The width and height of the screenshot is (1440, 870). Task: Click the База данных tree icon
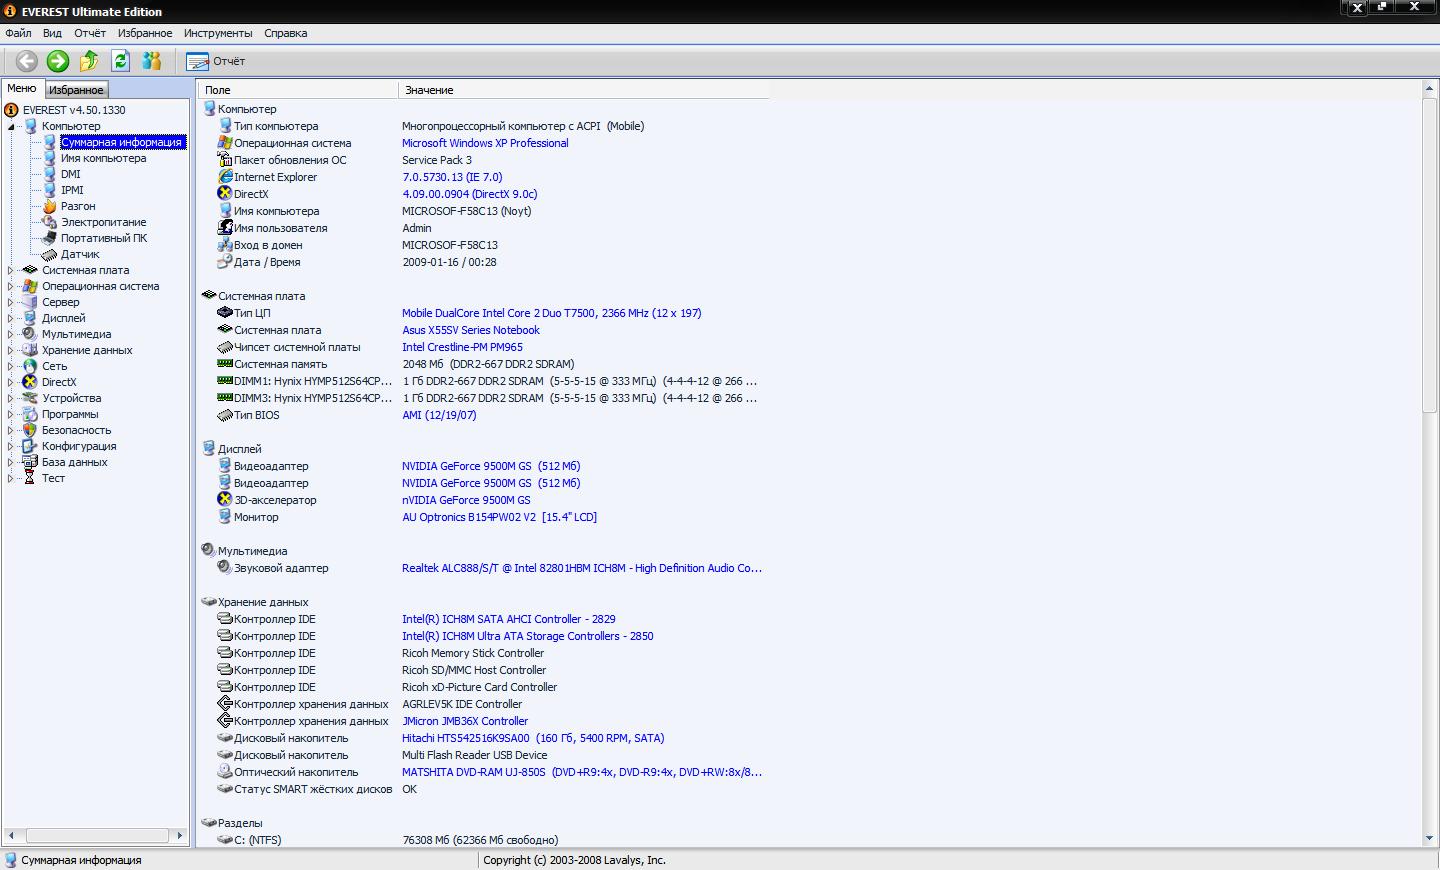[x=30, y=462]
